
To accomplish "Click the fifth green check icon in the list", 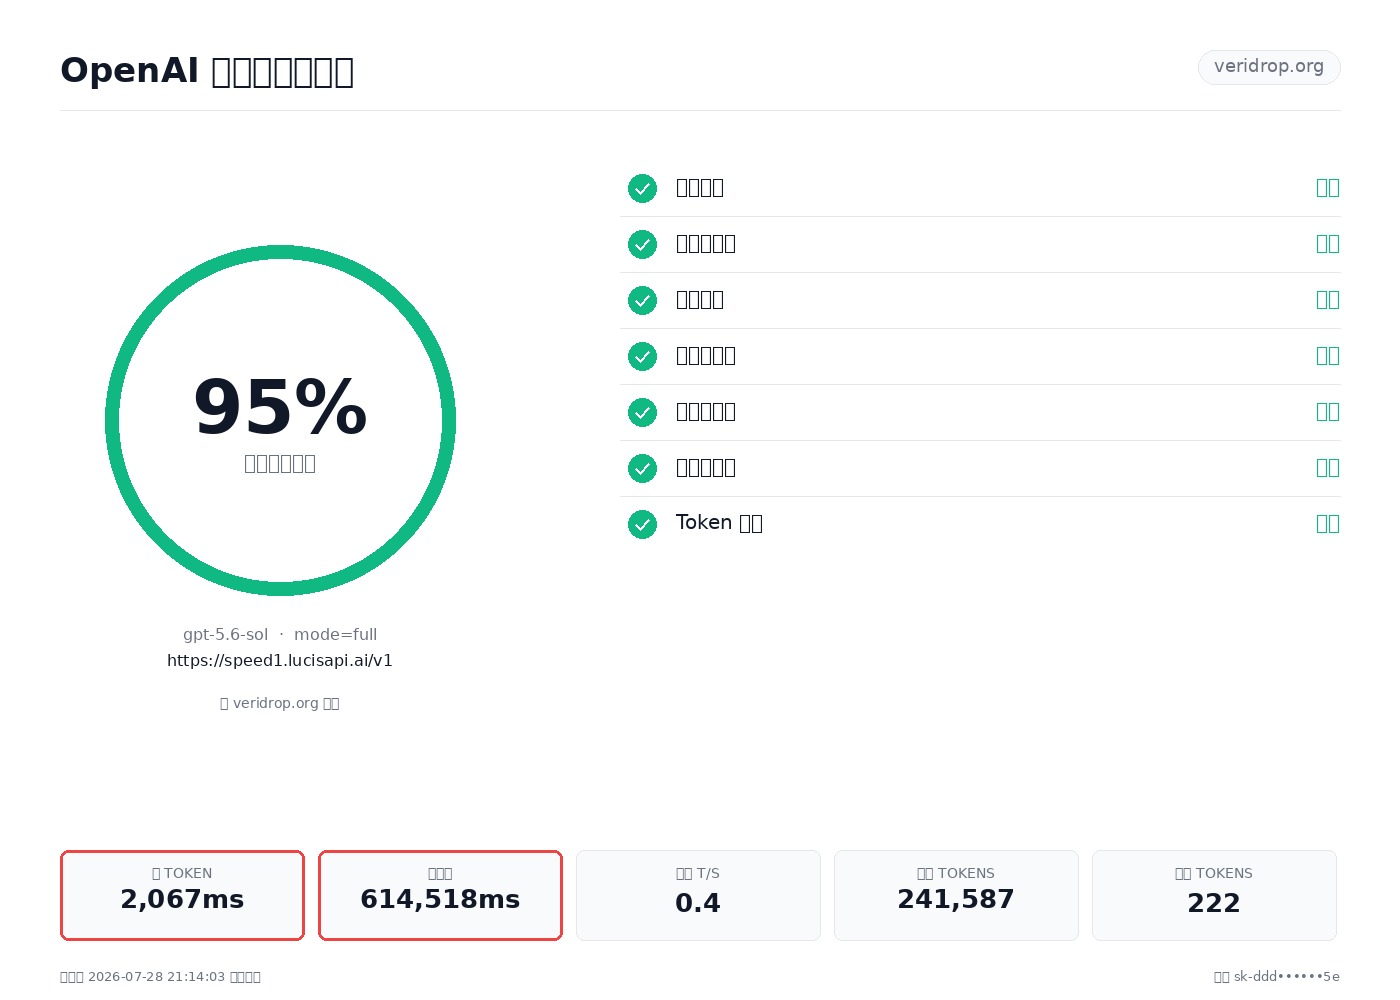I will (642, 412).
